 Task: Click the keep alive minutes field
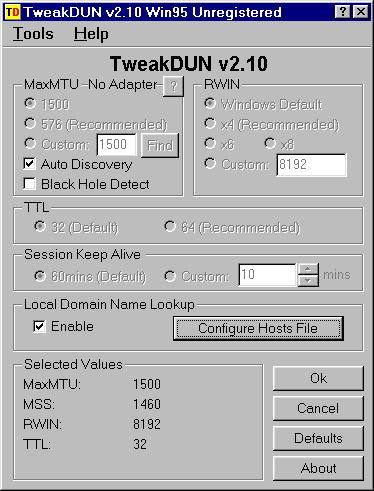pos(267,275)
